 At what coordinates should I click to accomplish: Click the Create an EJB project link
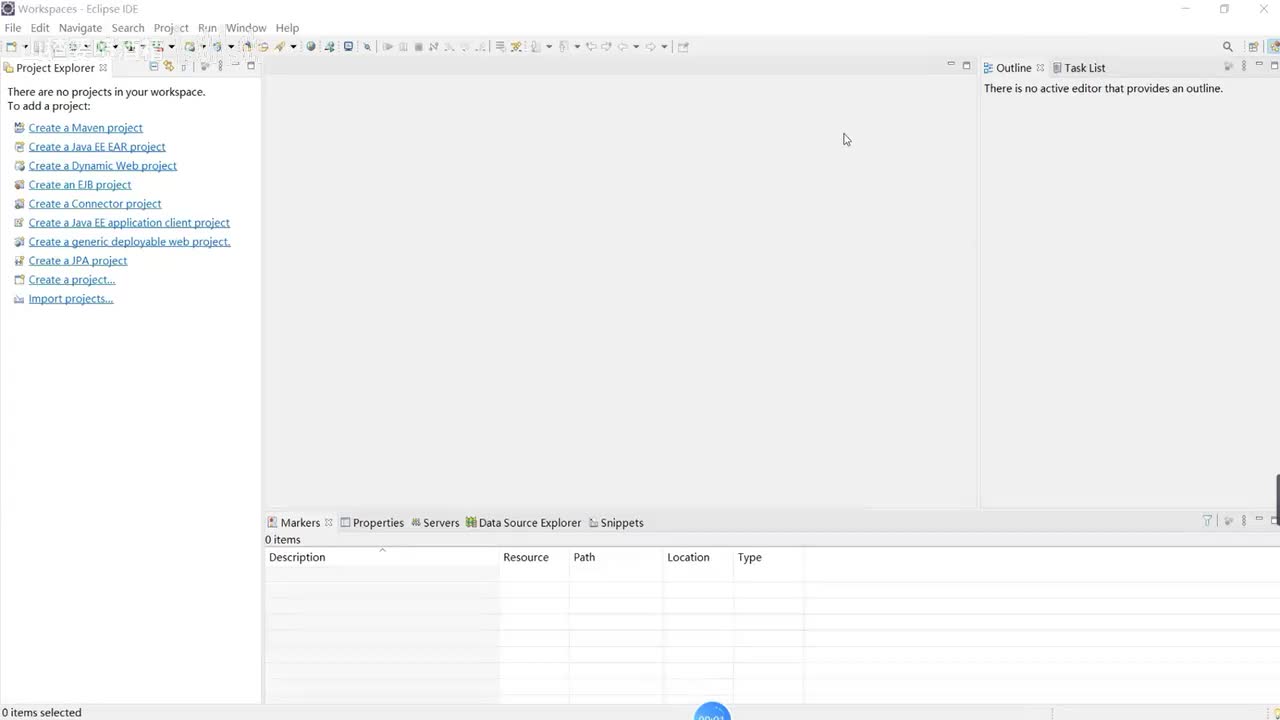point(80,185)
